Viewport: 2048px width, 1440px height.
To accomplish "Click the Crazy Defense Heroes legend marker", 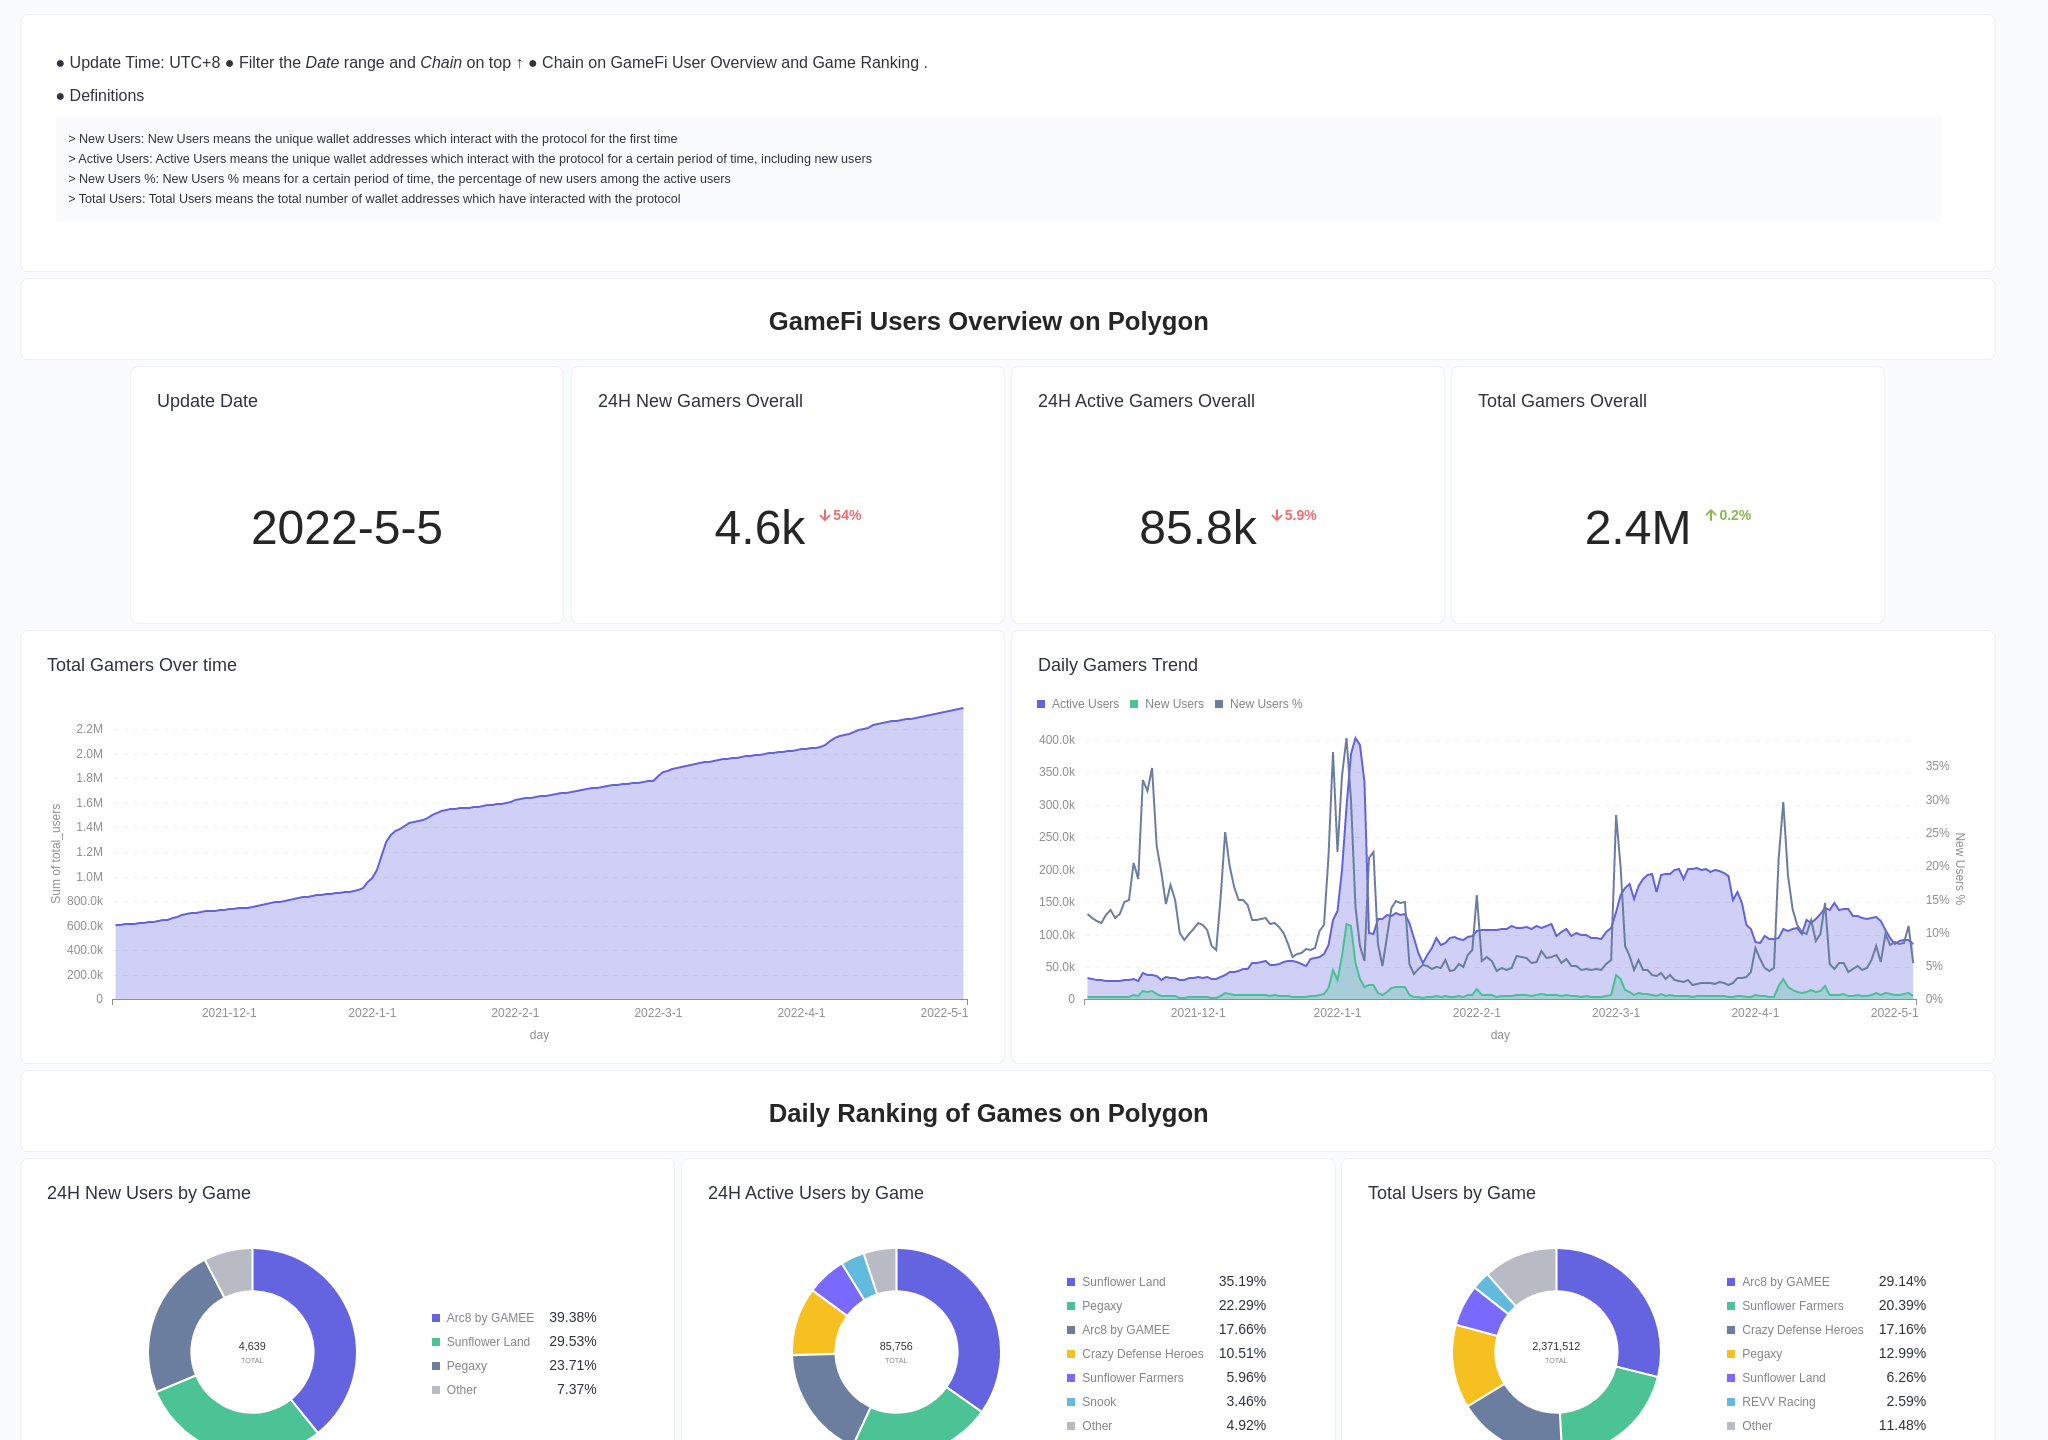I will click(1073, 1354).
